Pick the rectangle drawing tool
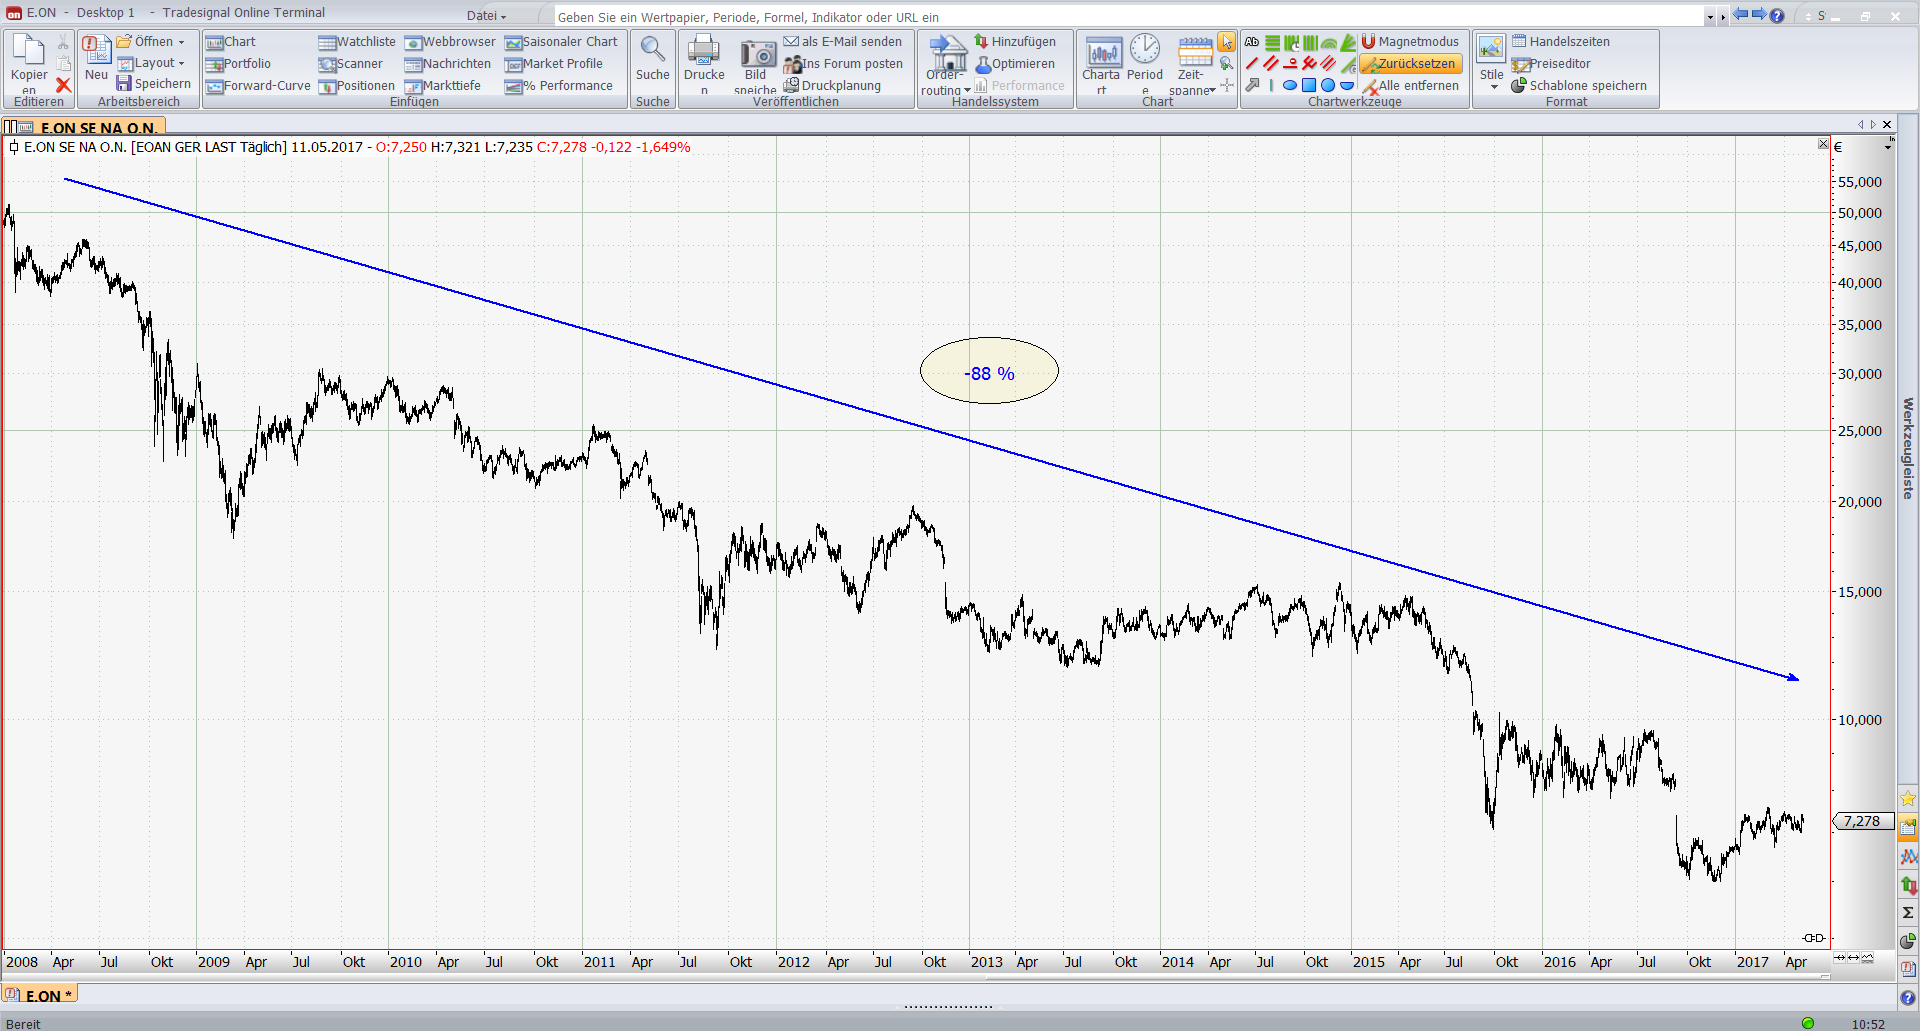The image size is (1920, 1031). pos(1309,86)
